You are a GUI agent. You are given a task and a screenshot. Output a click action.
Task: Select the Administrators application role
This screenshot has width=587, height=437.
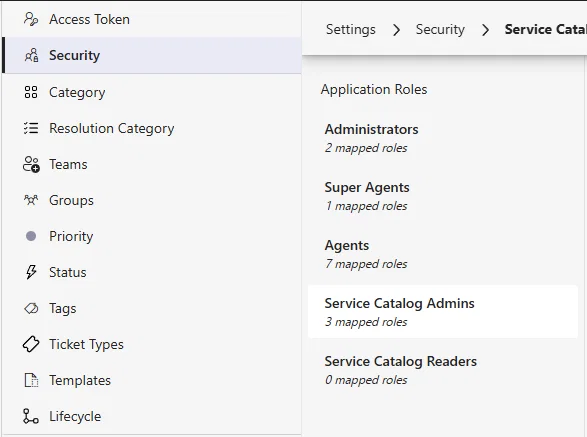click(443, 138)
